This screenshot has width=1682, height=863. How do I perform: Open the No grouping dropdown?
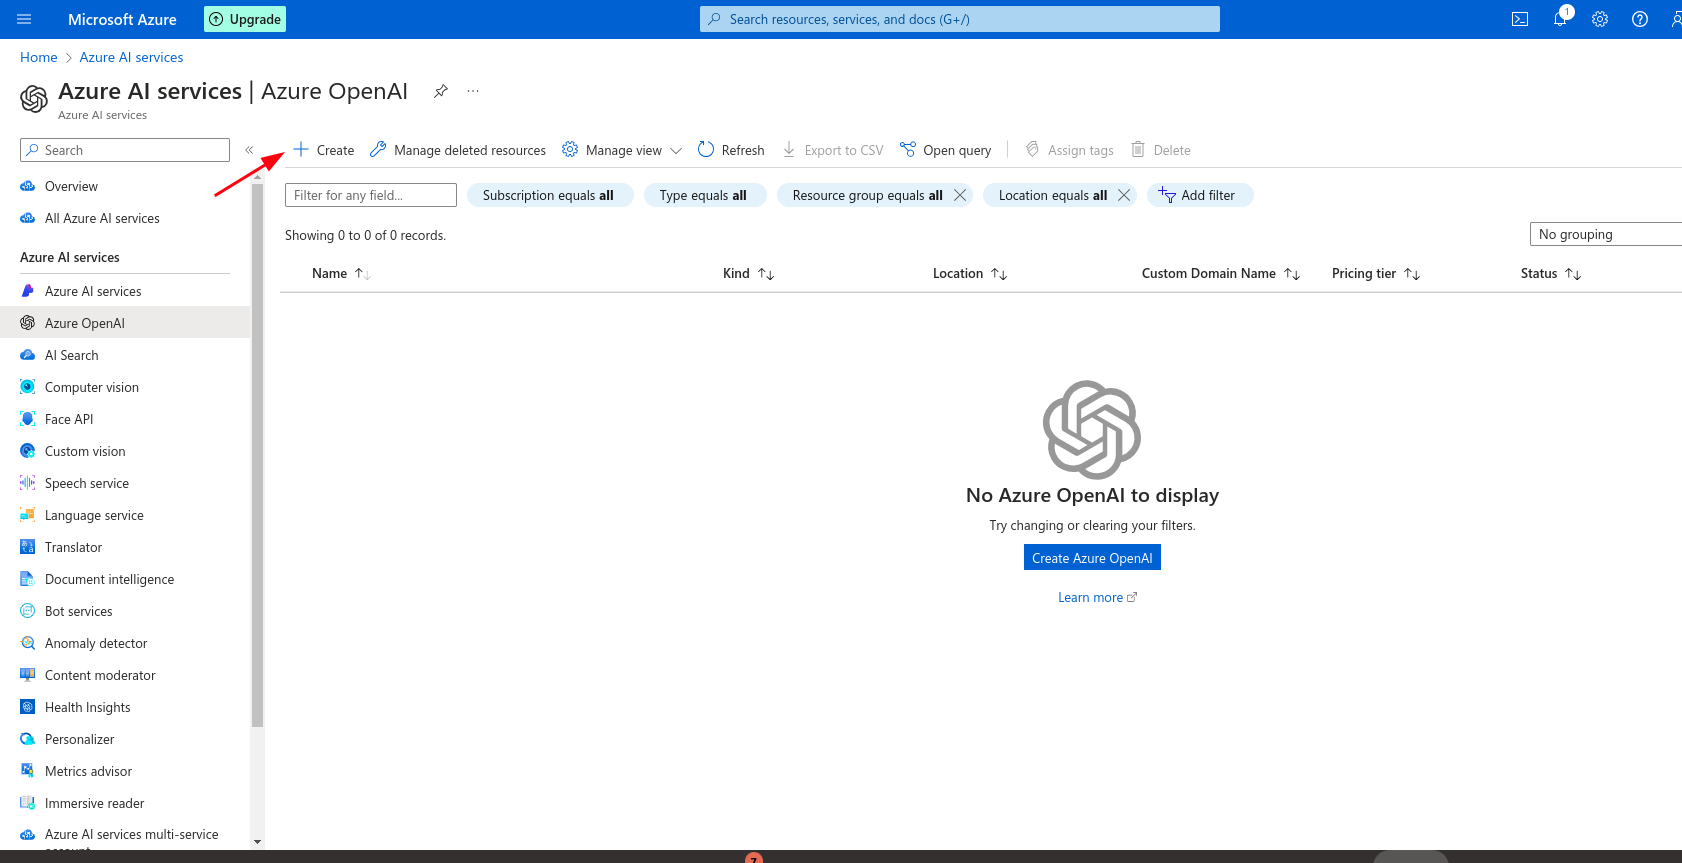[x=1606, y=234]
